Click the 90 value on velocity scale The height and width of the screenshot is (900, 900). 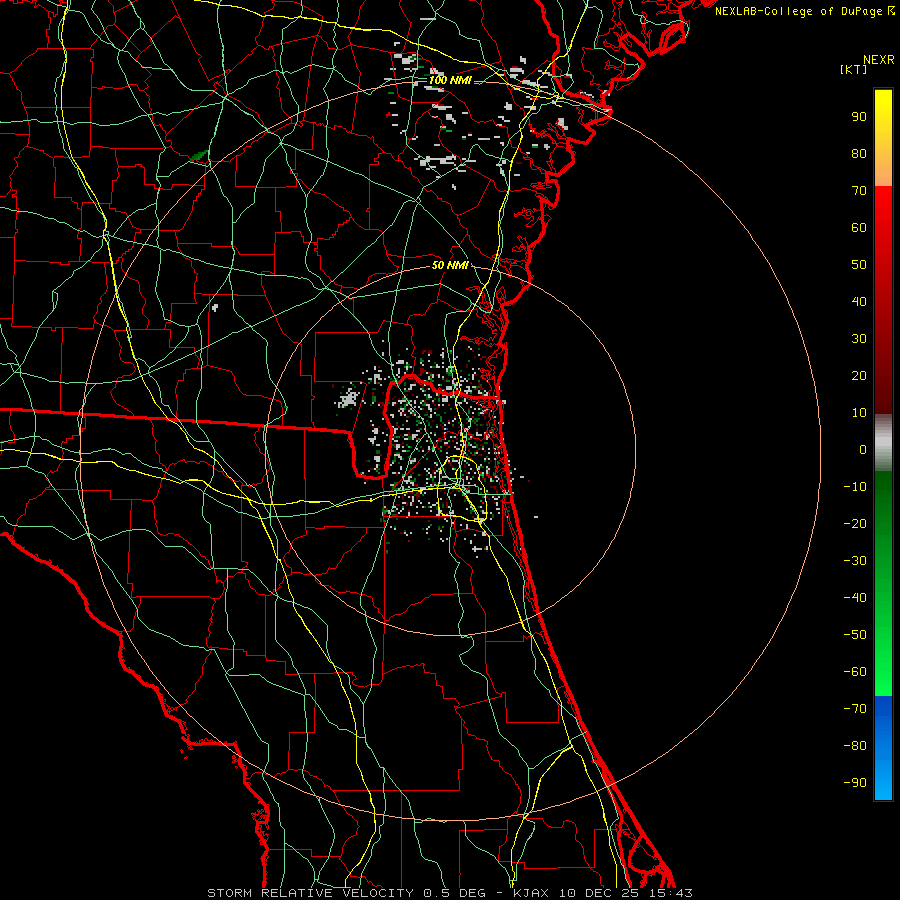[x=859, y=117]
